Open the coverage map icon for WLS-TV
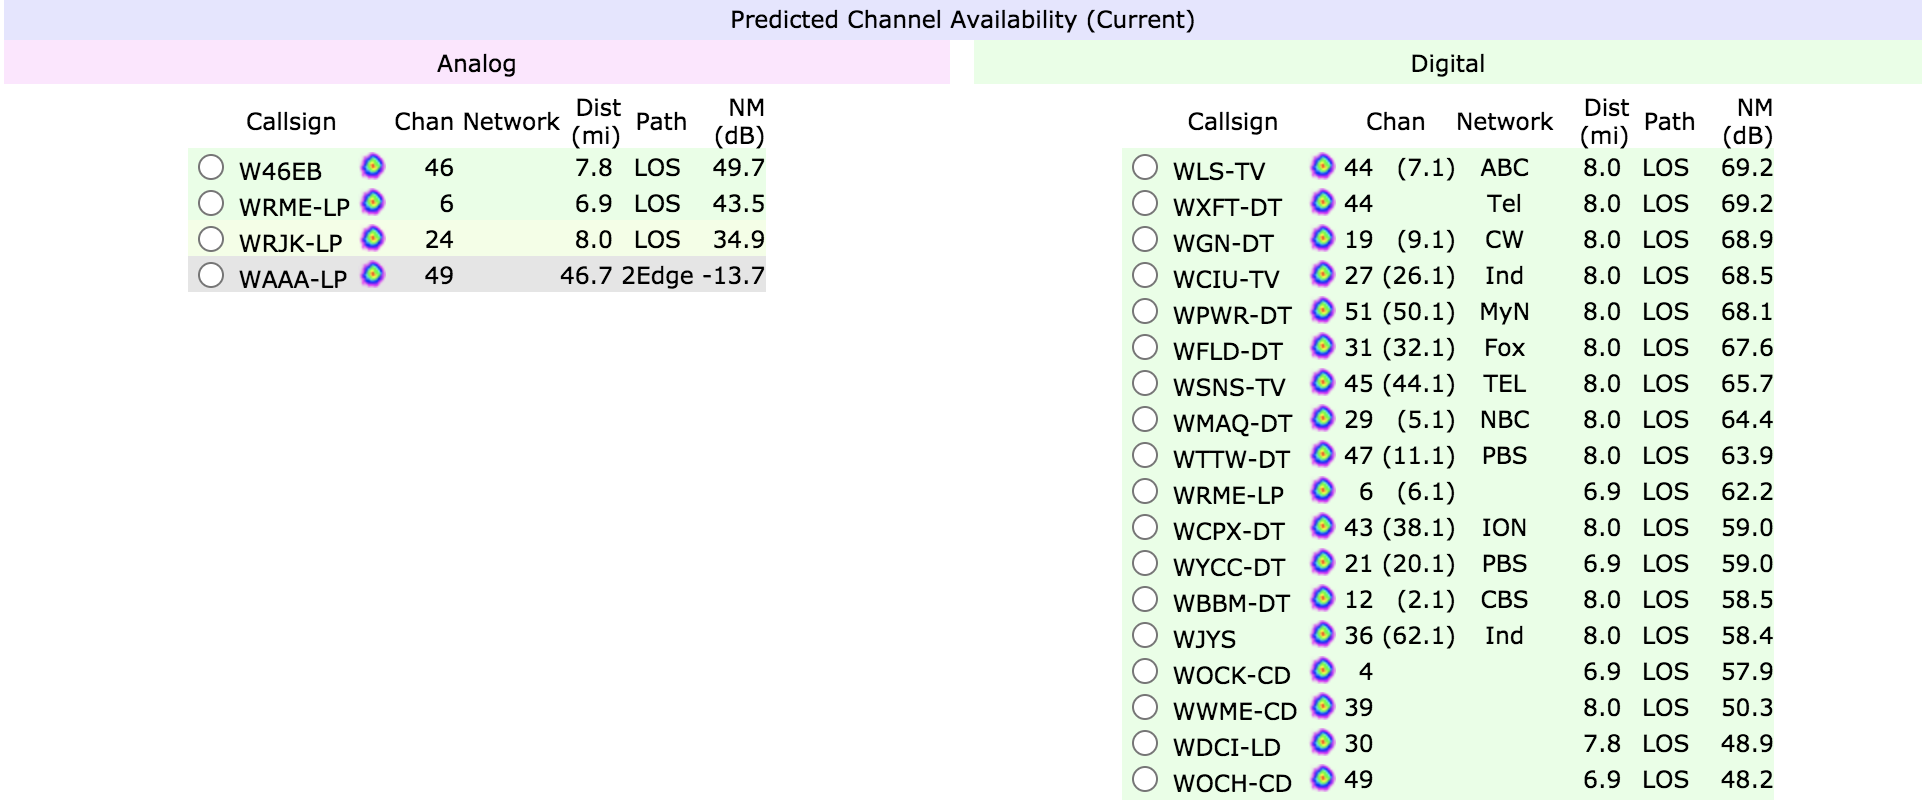The height and width of the screenshot is (800, 1924). pos(1323,165)
